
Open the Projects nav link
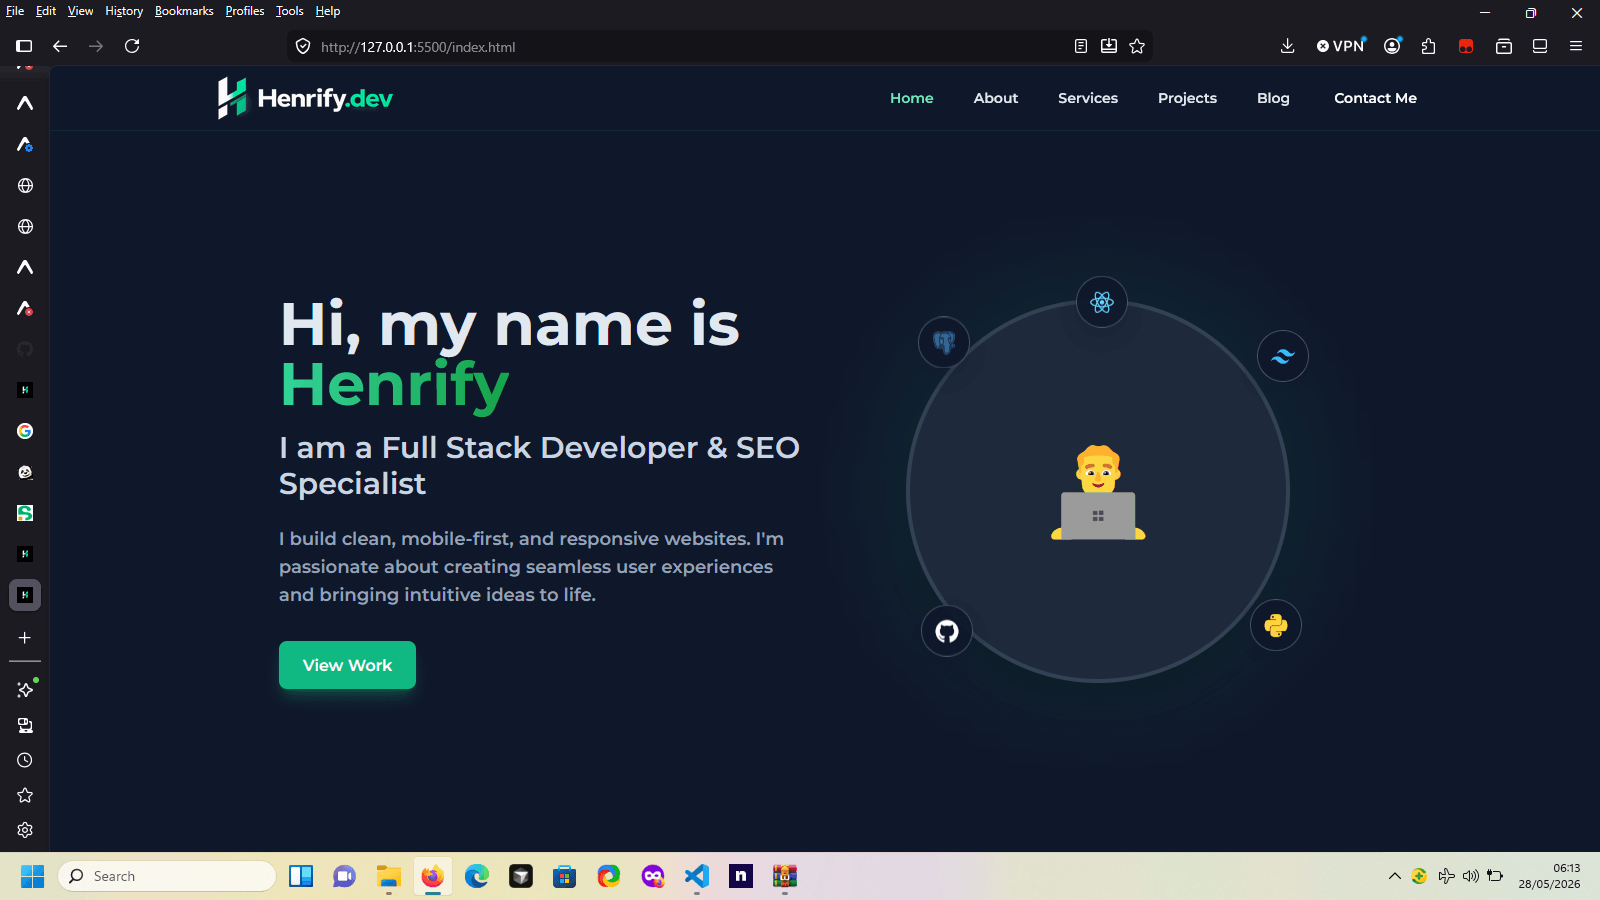click(x=1187, y=98)
